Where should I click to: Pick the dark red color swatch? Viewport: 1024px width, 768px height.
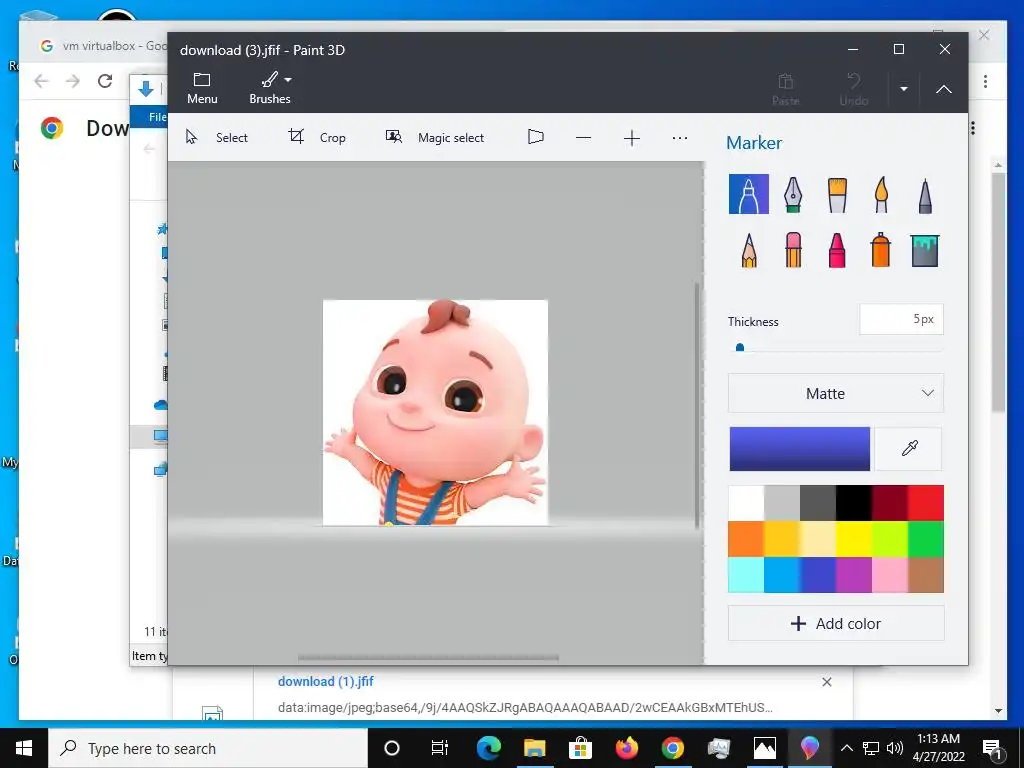(x=889, y=503)
